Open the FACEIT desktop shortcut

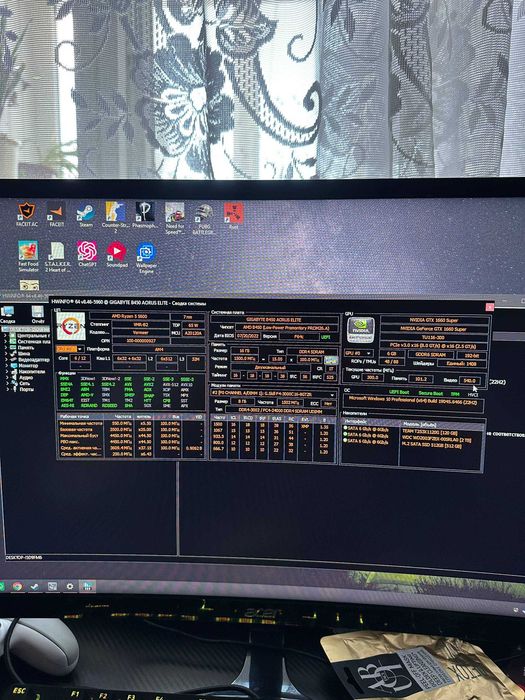[x=56, y=214]
